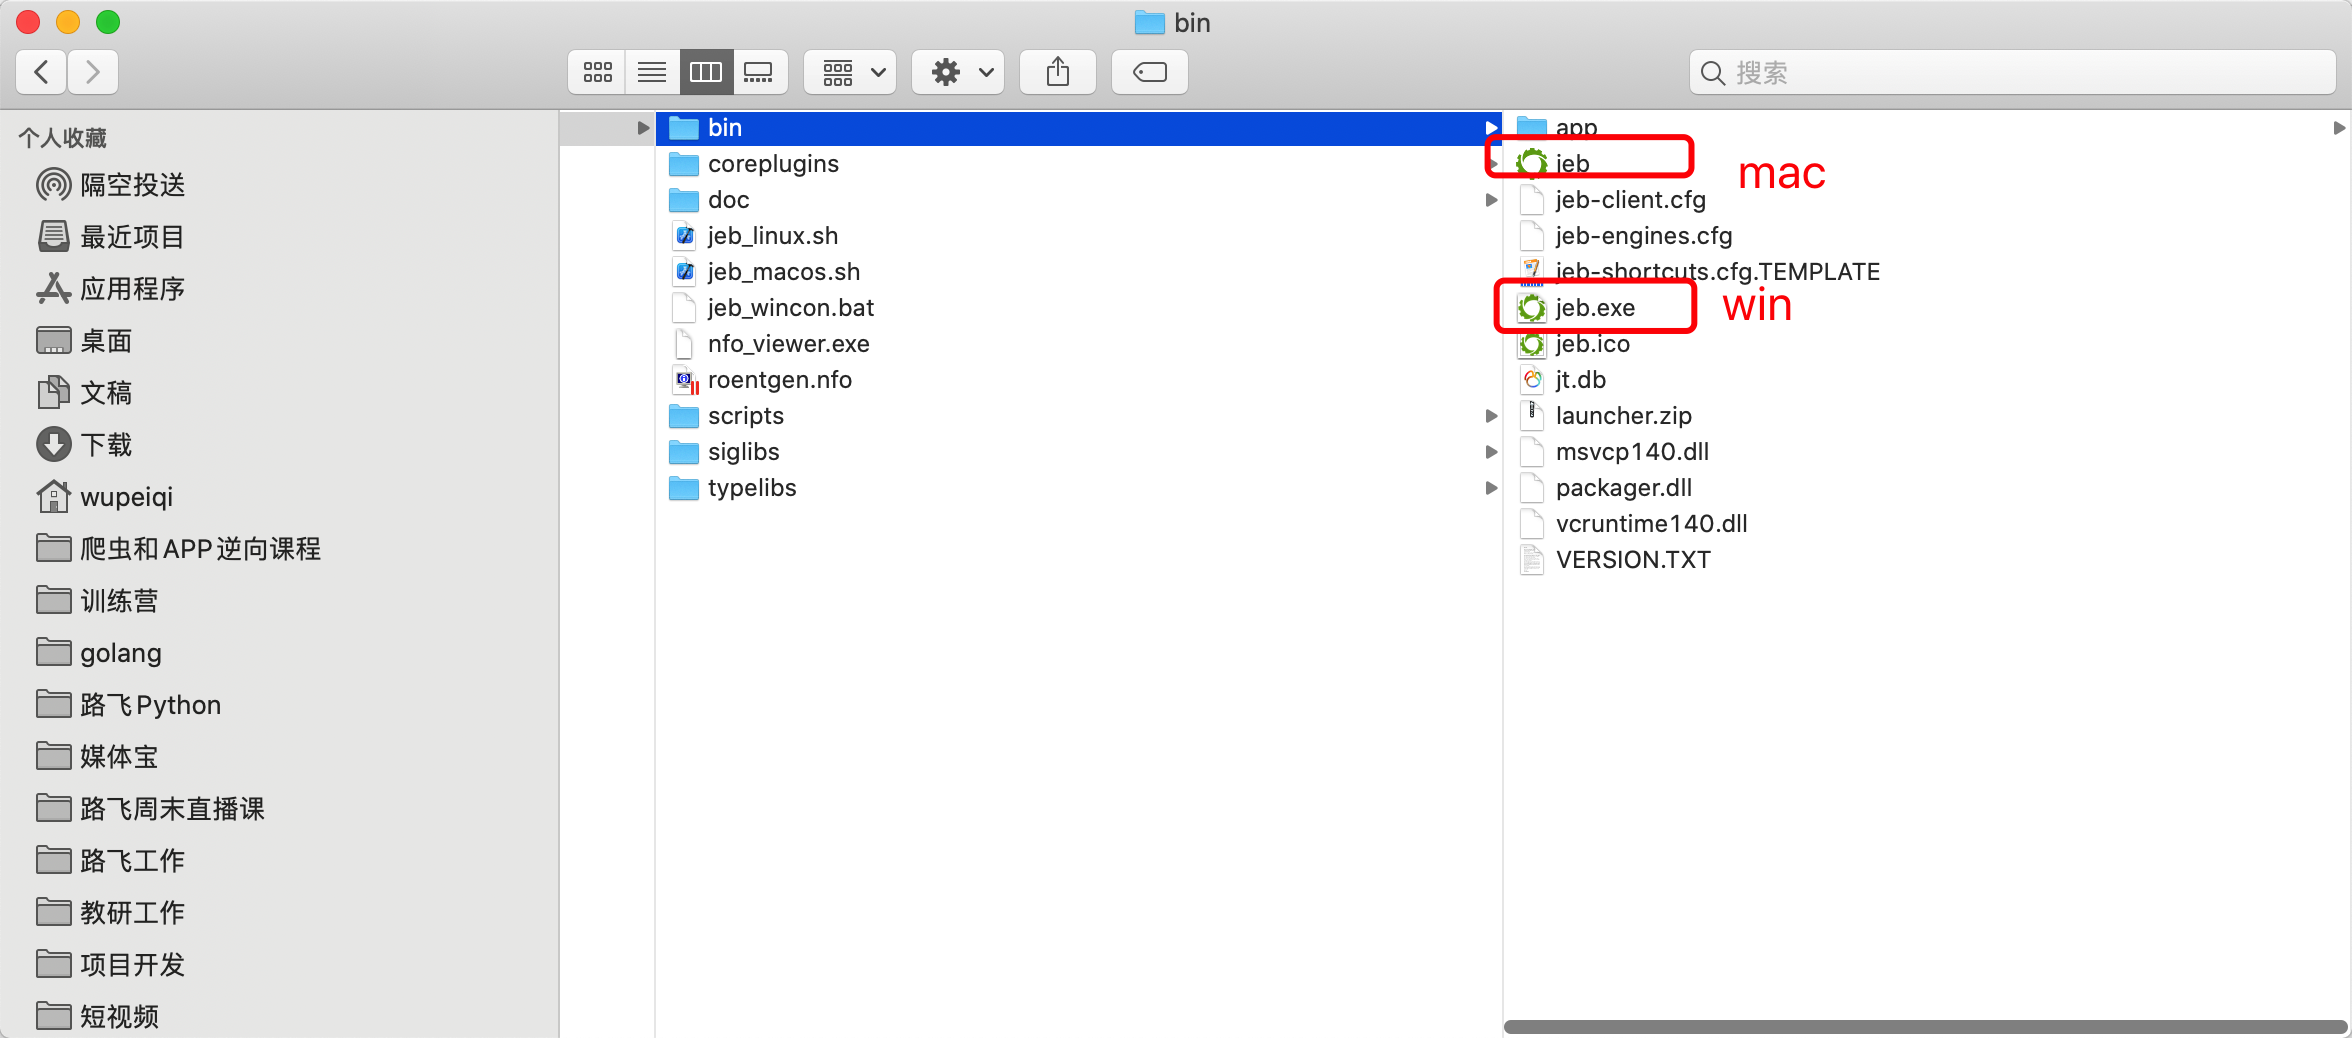Select jeb.exe Windows executable

click(x=1576, y=308)
